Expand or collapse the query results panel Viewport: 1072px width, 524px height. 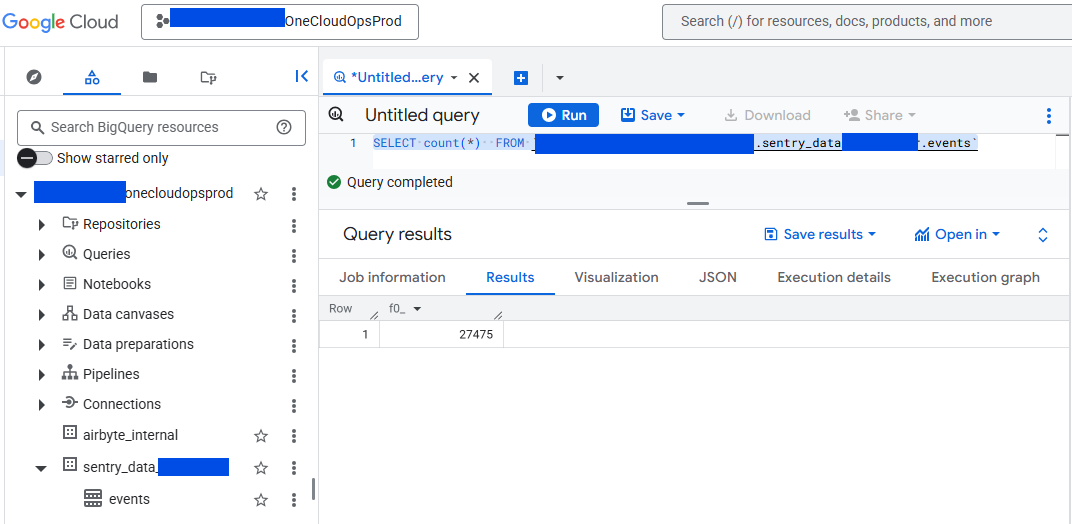[1043, 235]
